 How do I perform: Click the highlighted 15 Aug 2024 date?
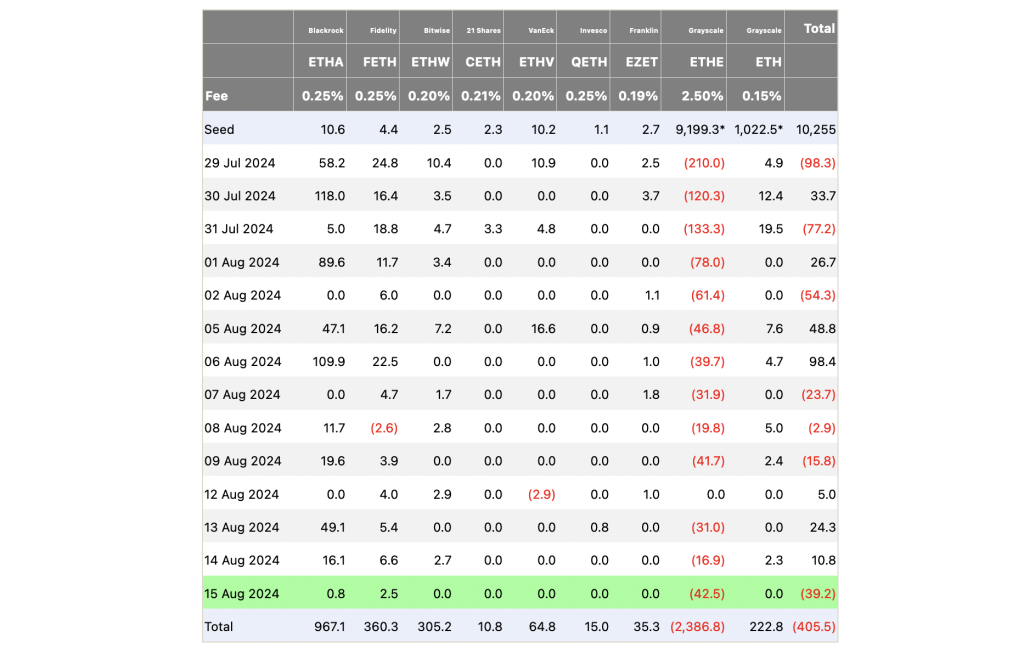(242, 594)
